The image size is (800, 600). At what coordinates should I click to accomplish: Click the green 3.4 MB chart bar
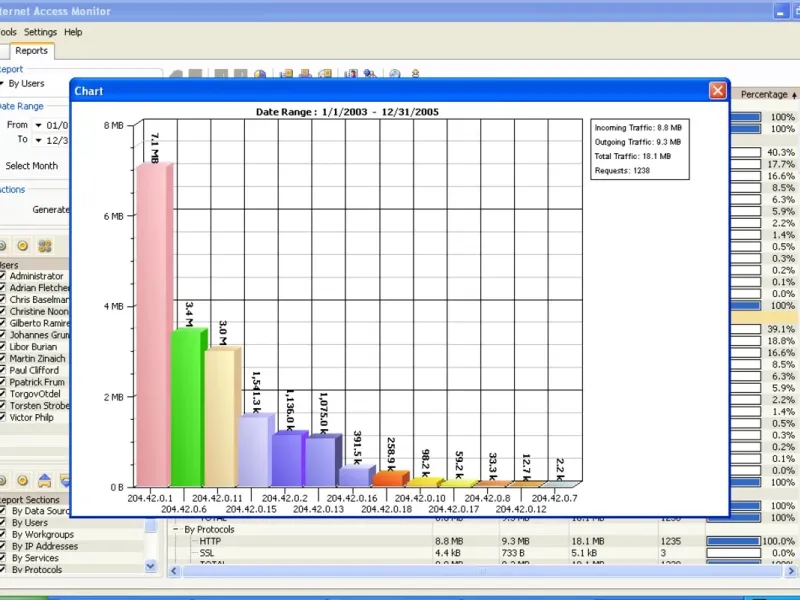click(x=187, y=407)
